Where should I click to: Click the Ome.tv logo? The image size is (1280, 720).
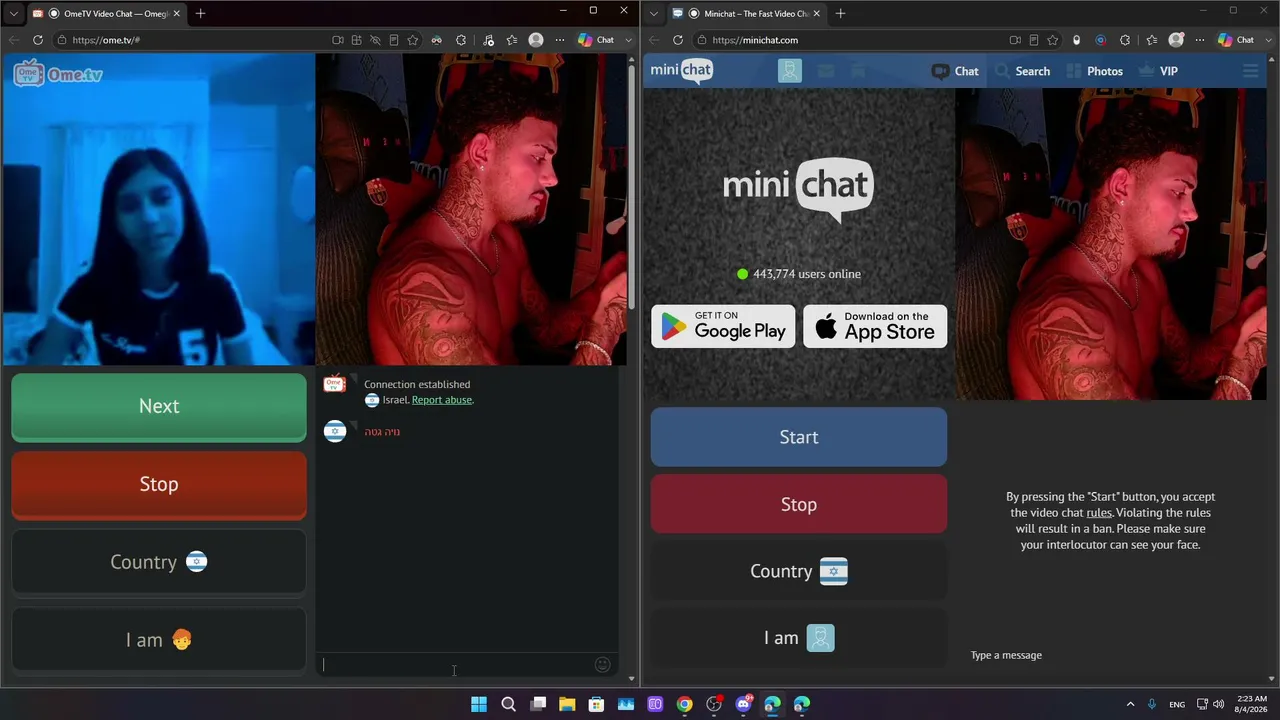click(58, 74)
